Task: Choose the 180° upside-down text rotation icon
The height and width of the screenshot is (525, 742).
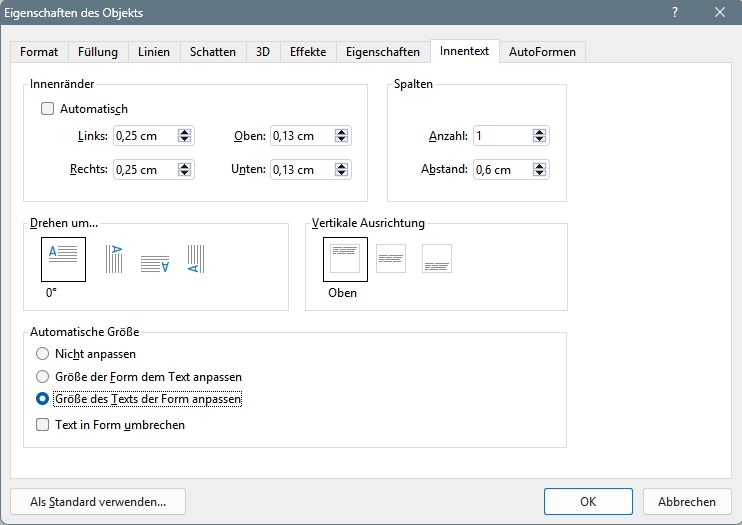Action: 155,264
